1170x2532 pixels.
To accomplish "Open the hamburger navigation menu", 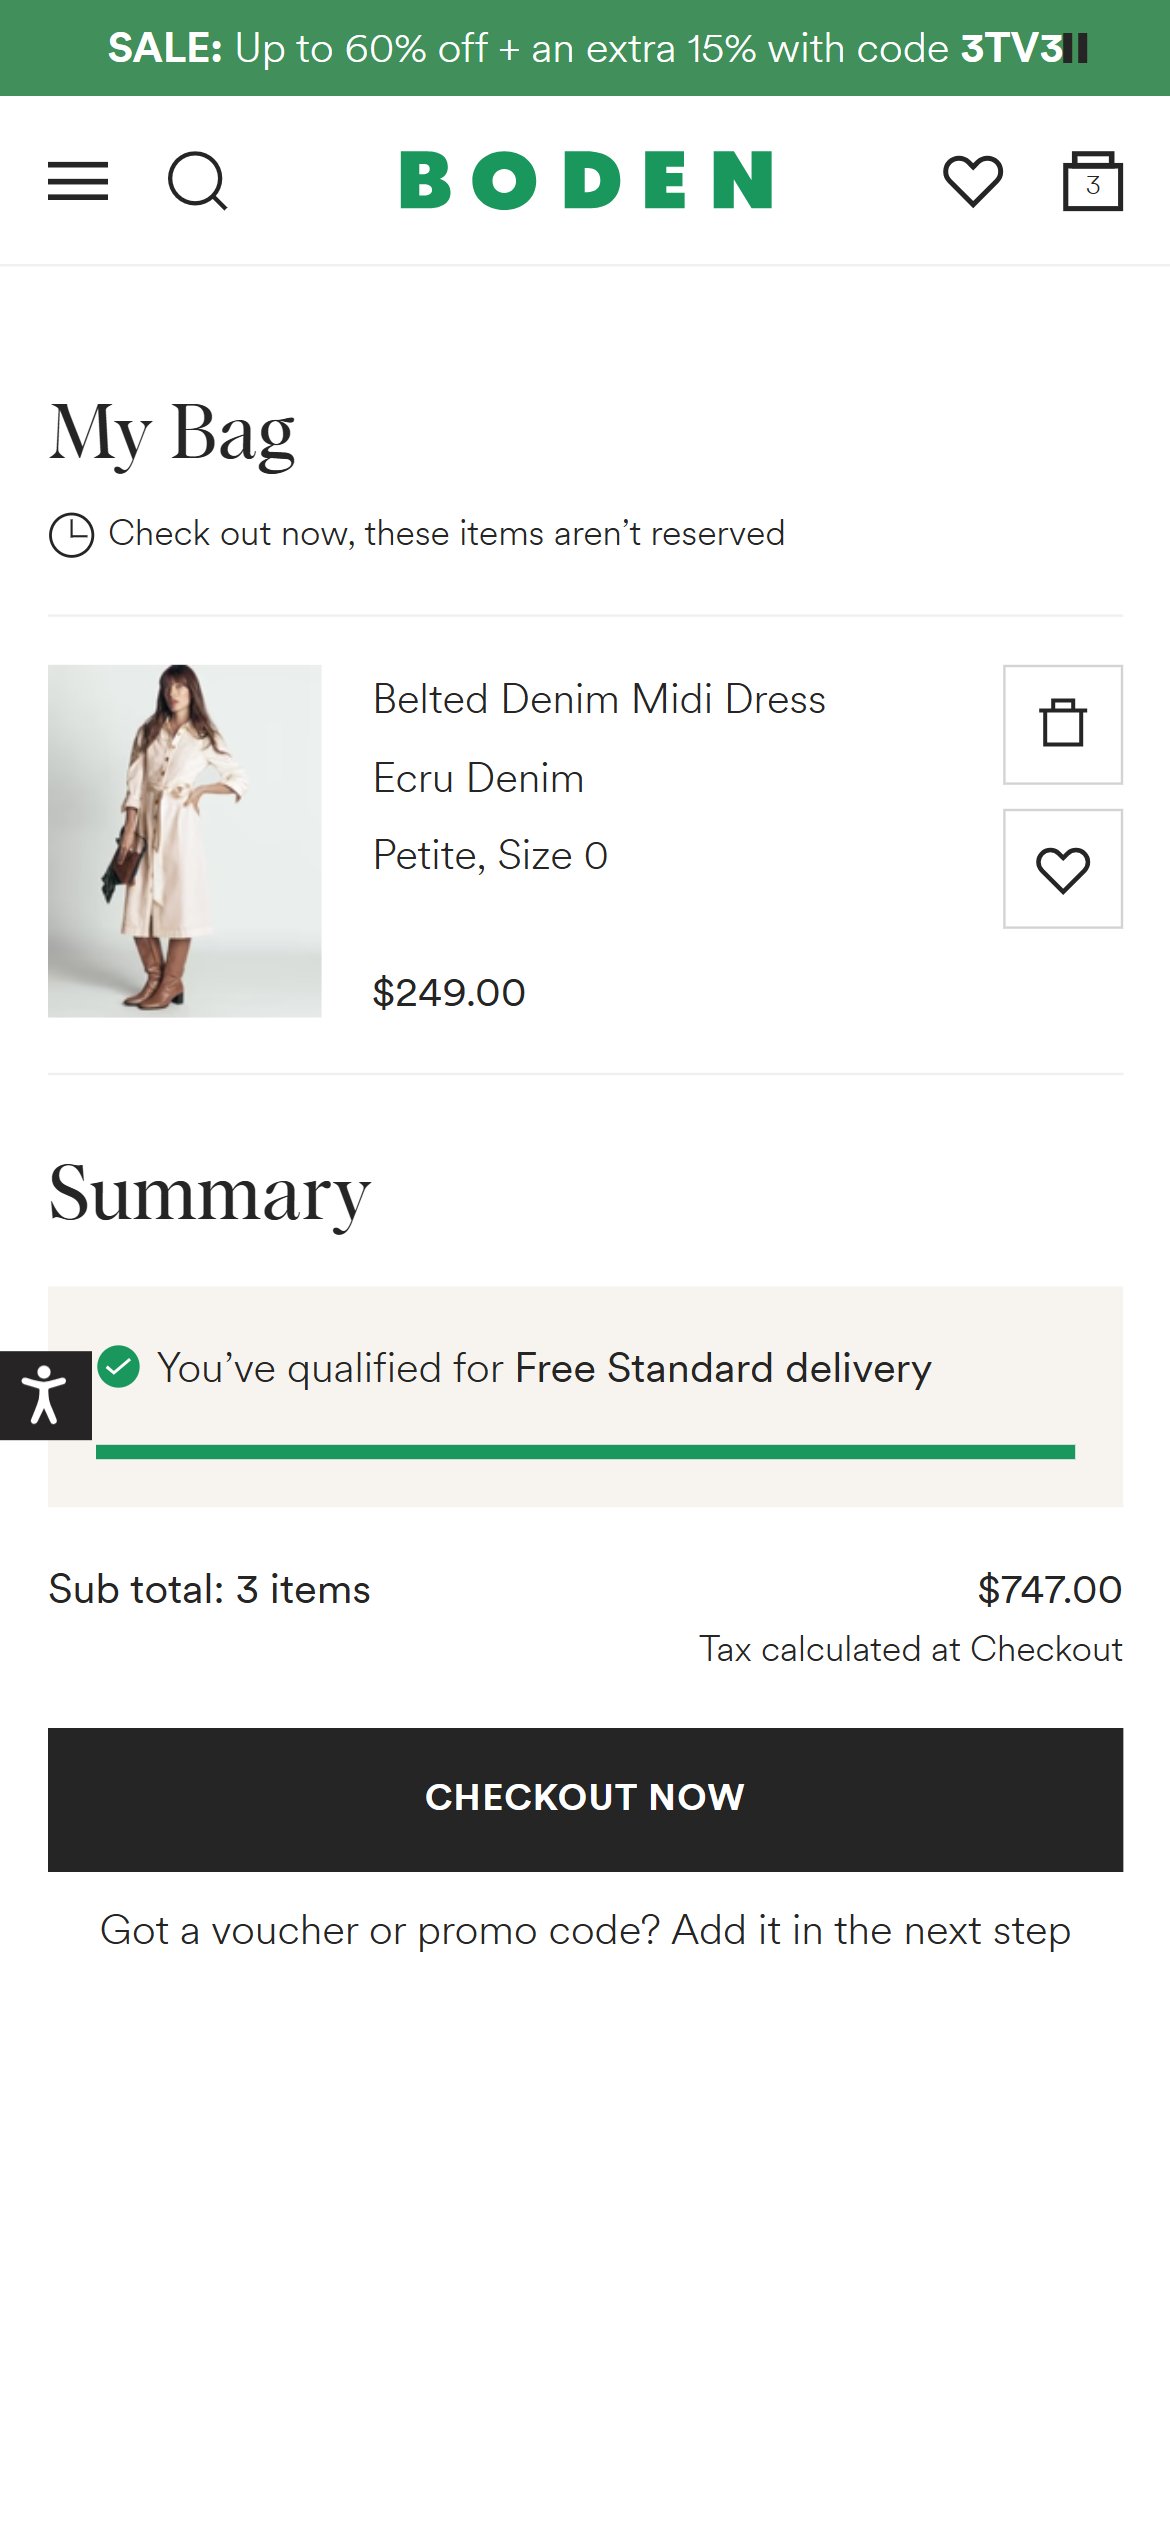I will [x=78, y=181].
